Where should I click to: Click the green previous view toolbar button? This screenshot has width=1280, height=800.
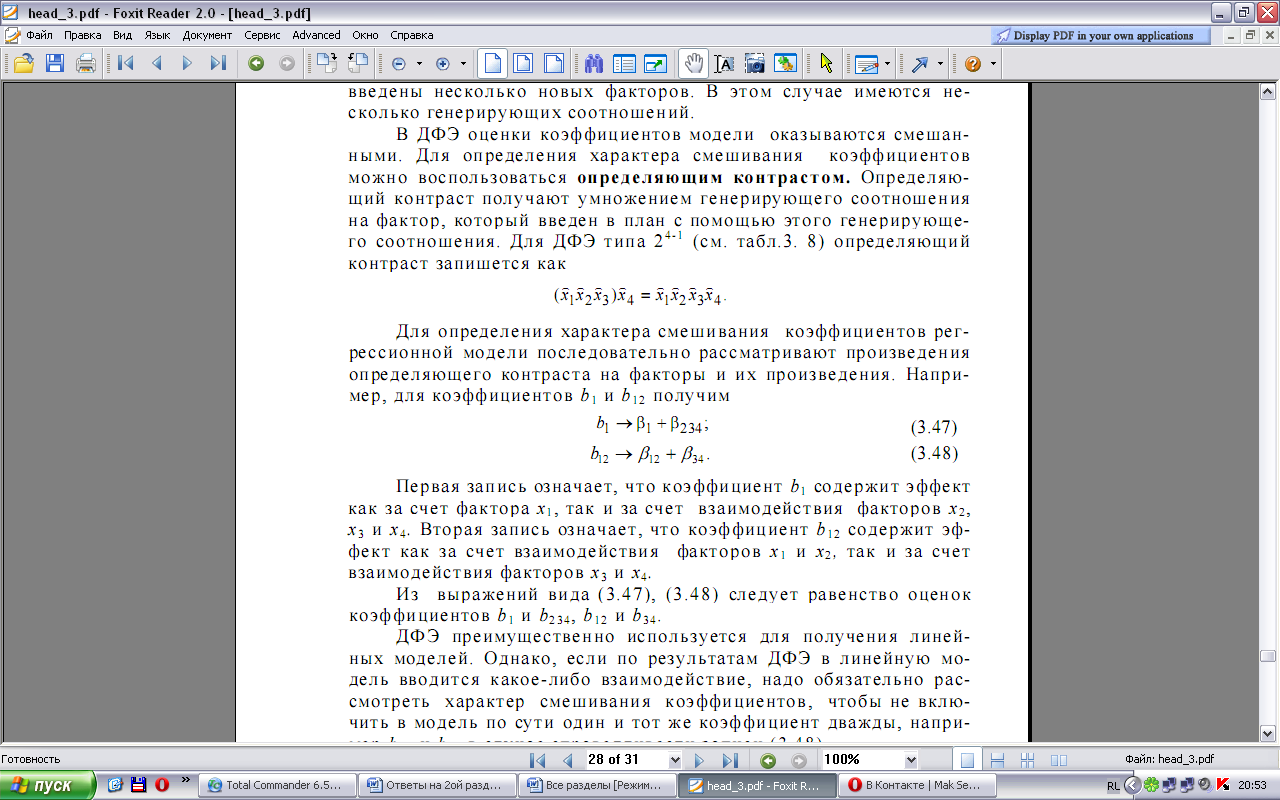[x=256, y=64]
